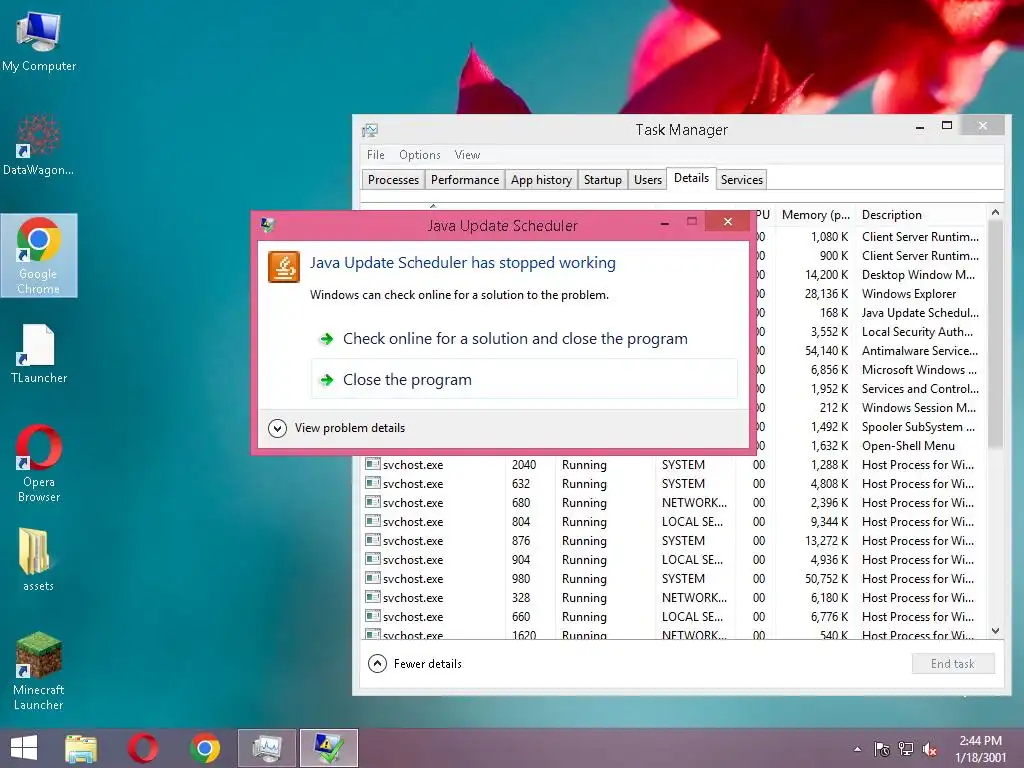Open the View menu in Task Manager
The width and height of the screenshot is (1024, 768).
pos(467,155)
